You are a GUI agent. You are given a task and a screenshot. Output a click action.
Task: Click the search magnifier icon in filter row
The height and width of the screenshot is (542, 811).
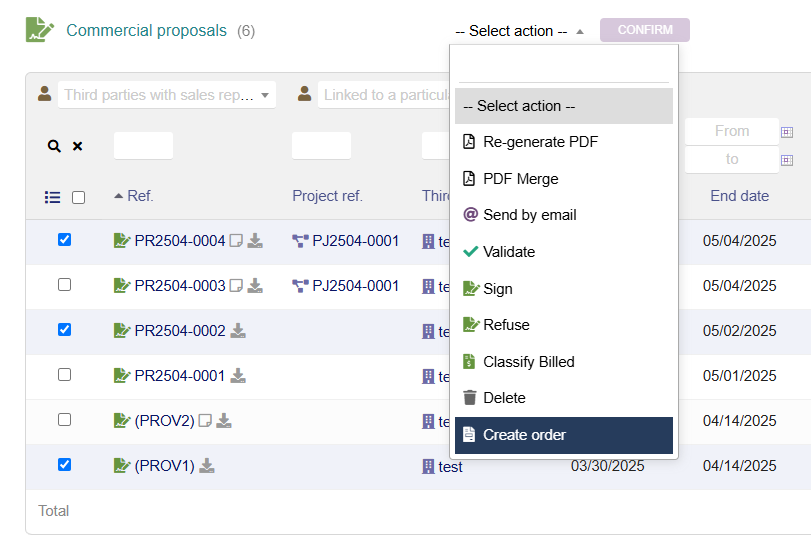[x=54, y=146]
